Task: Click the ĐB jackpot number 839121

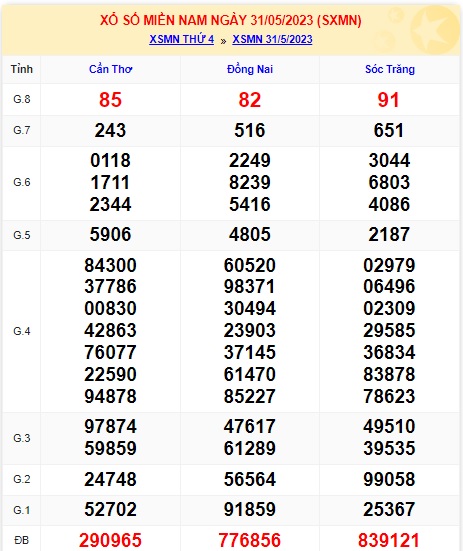Action: click(389, 540)
